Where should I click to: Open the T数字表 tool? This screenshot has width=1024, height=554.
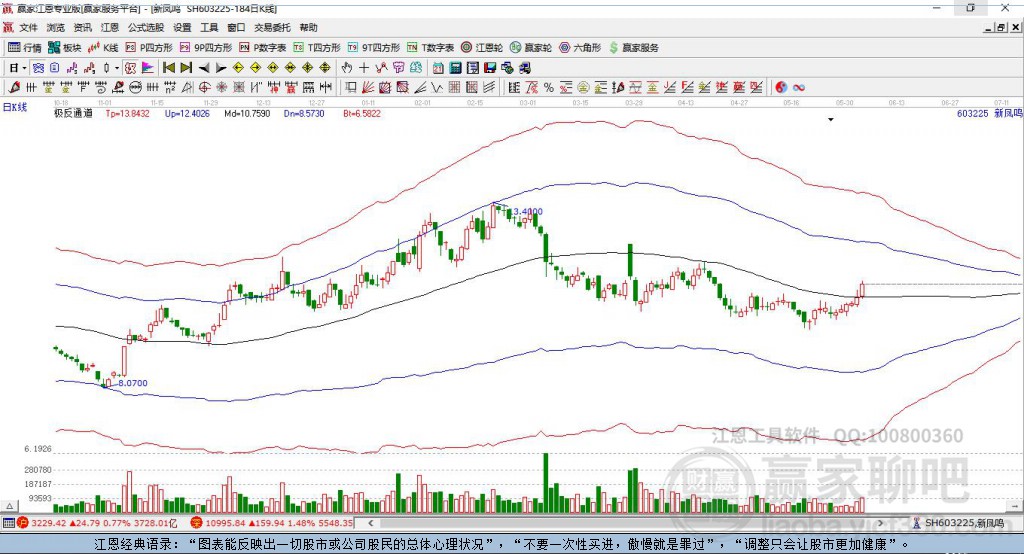pos(430,48)
